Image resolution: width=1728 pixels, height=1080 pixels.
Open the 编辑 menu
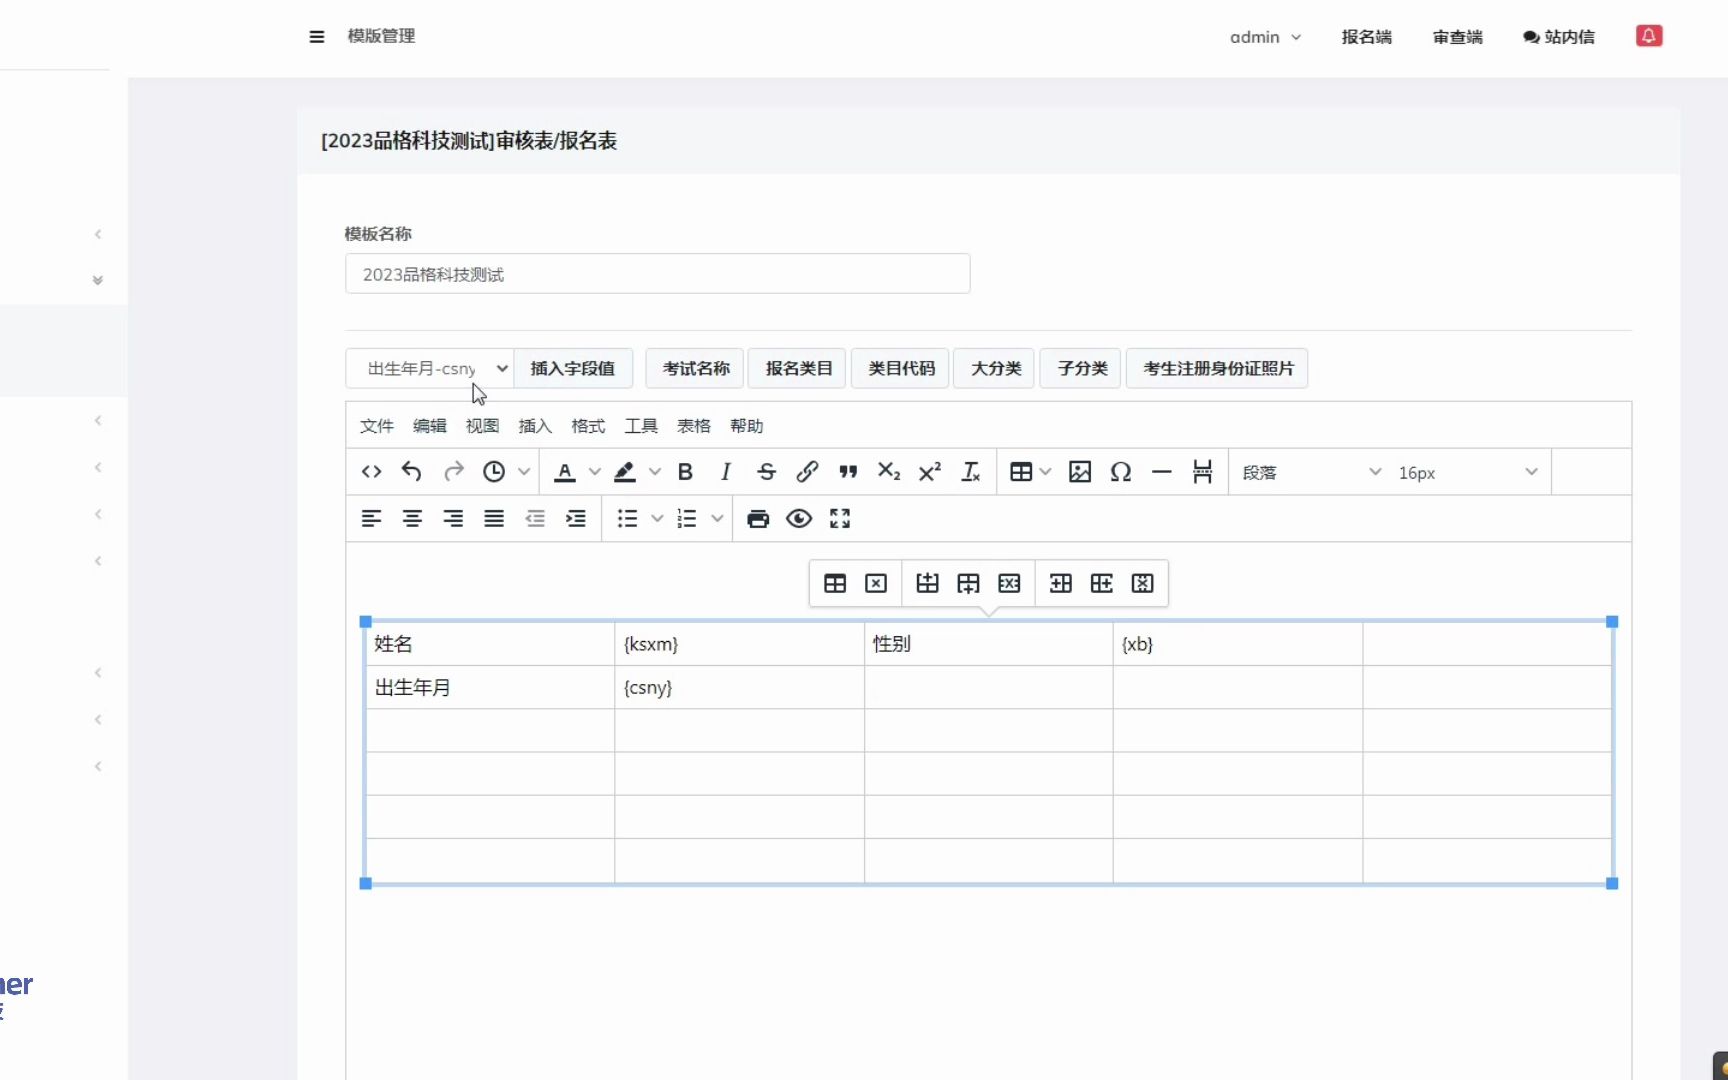[x=430, y=426]
